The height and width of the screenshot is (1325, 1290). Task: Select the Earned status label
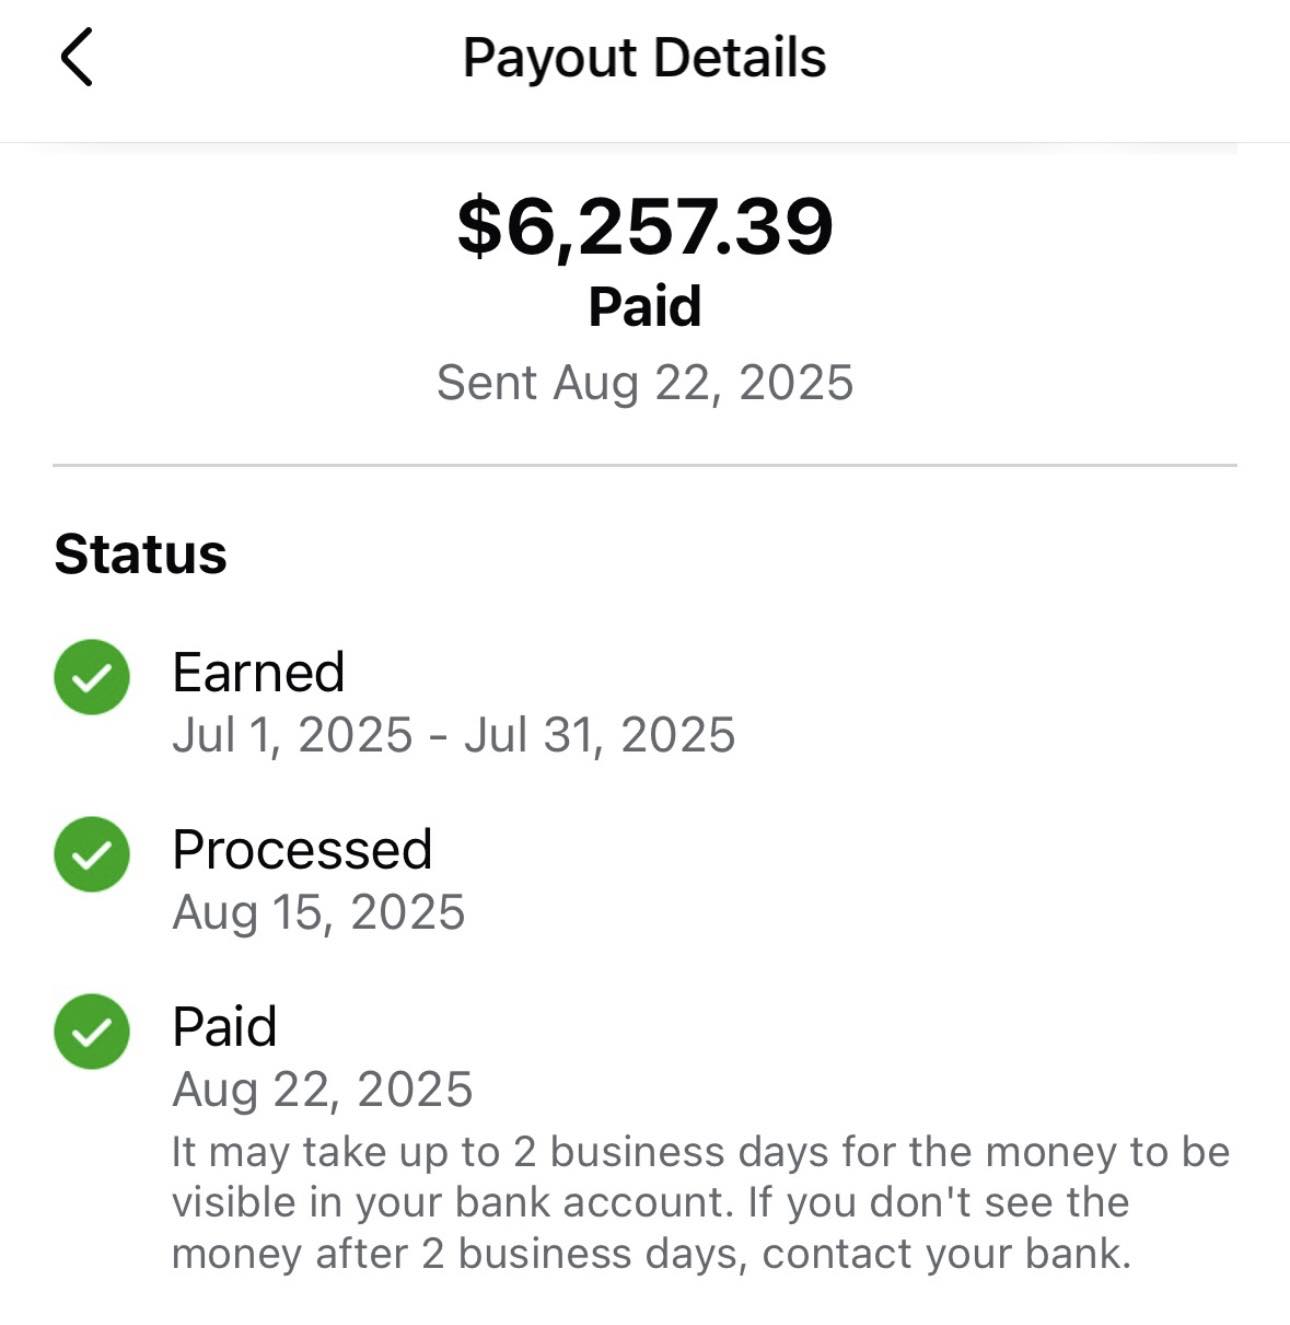258,672
